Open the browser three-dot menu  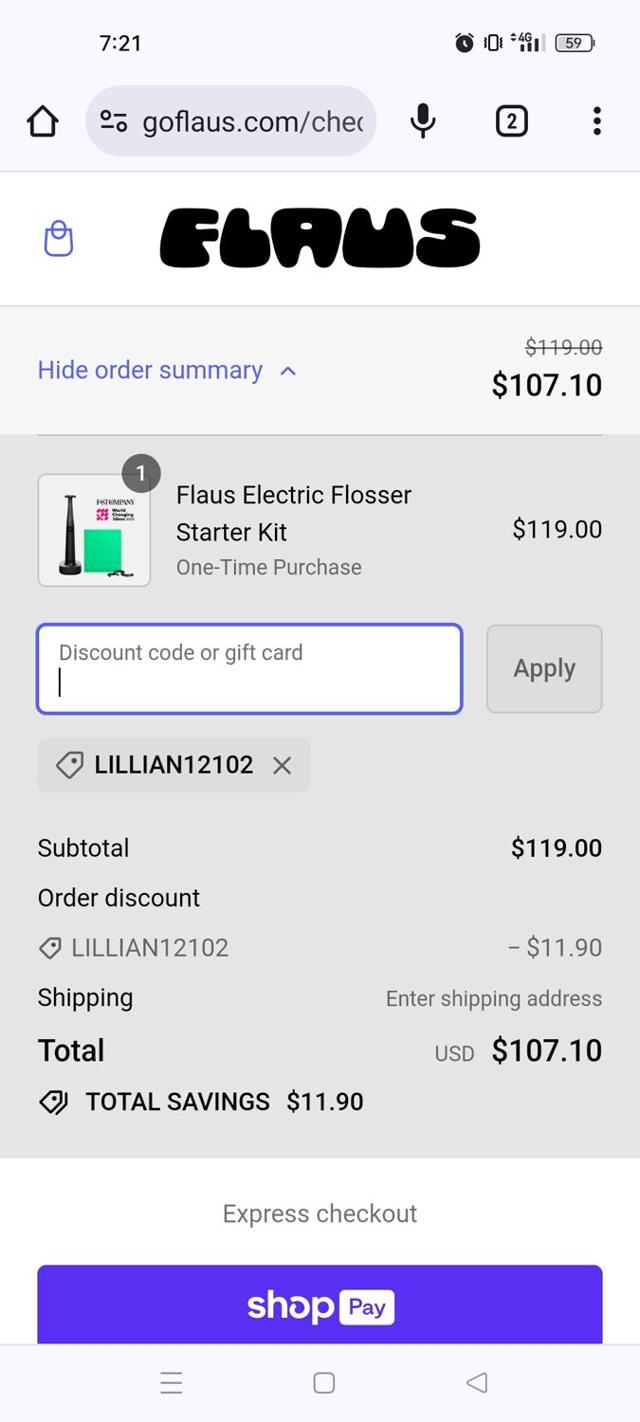click(596, 122)
